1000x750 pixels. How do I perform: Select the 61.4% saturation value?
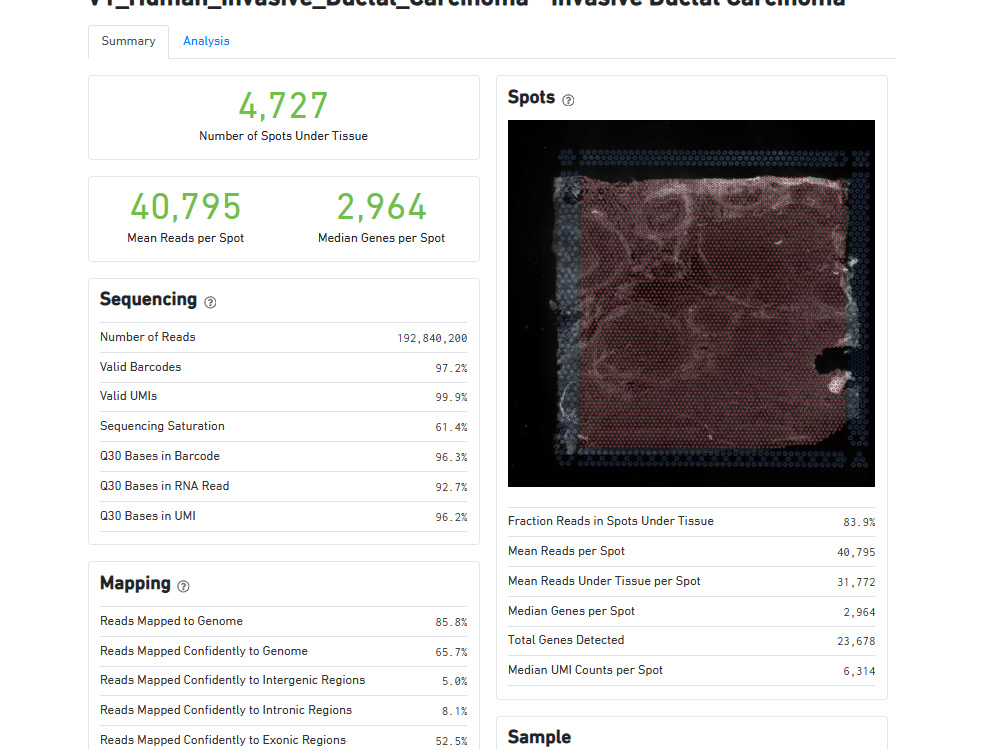tap(452, 427)
